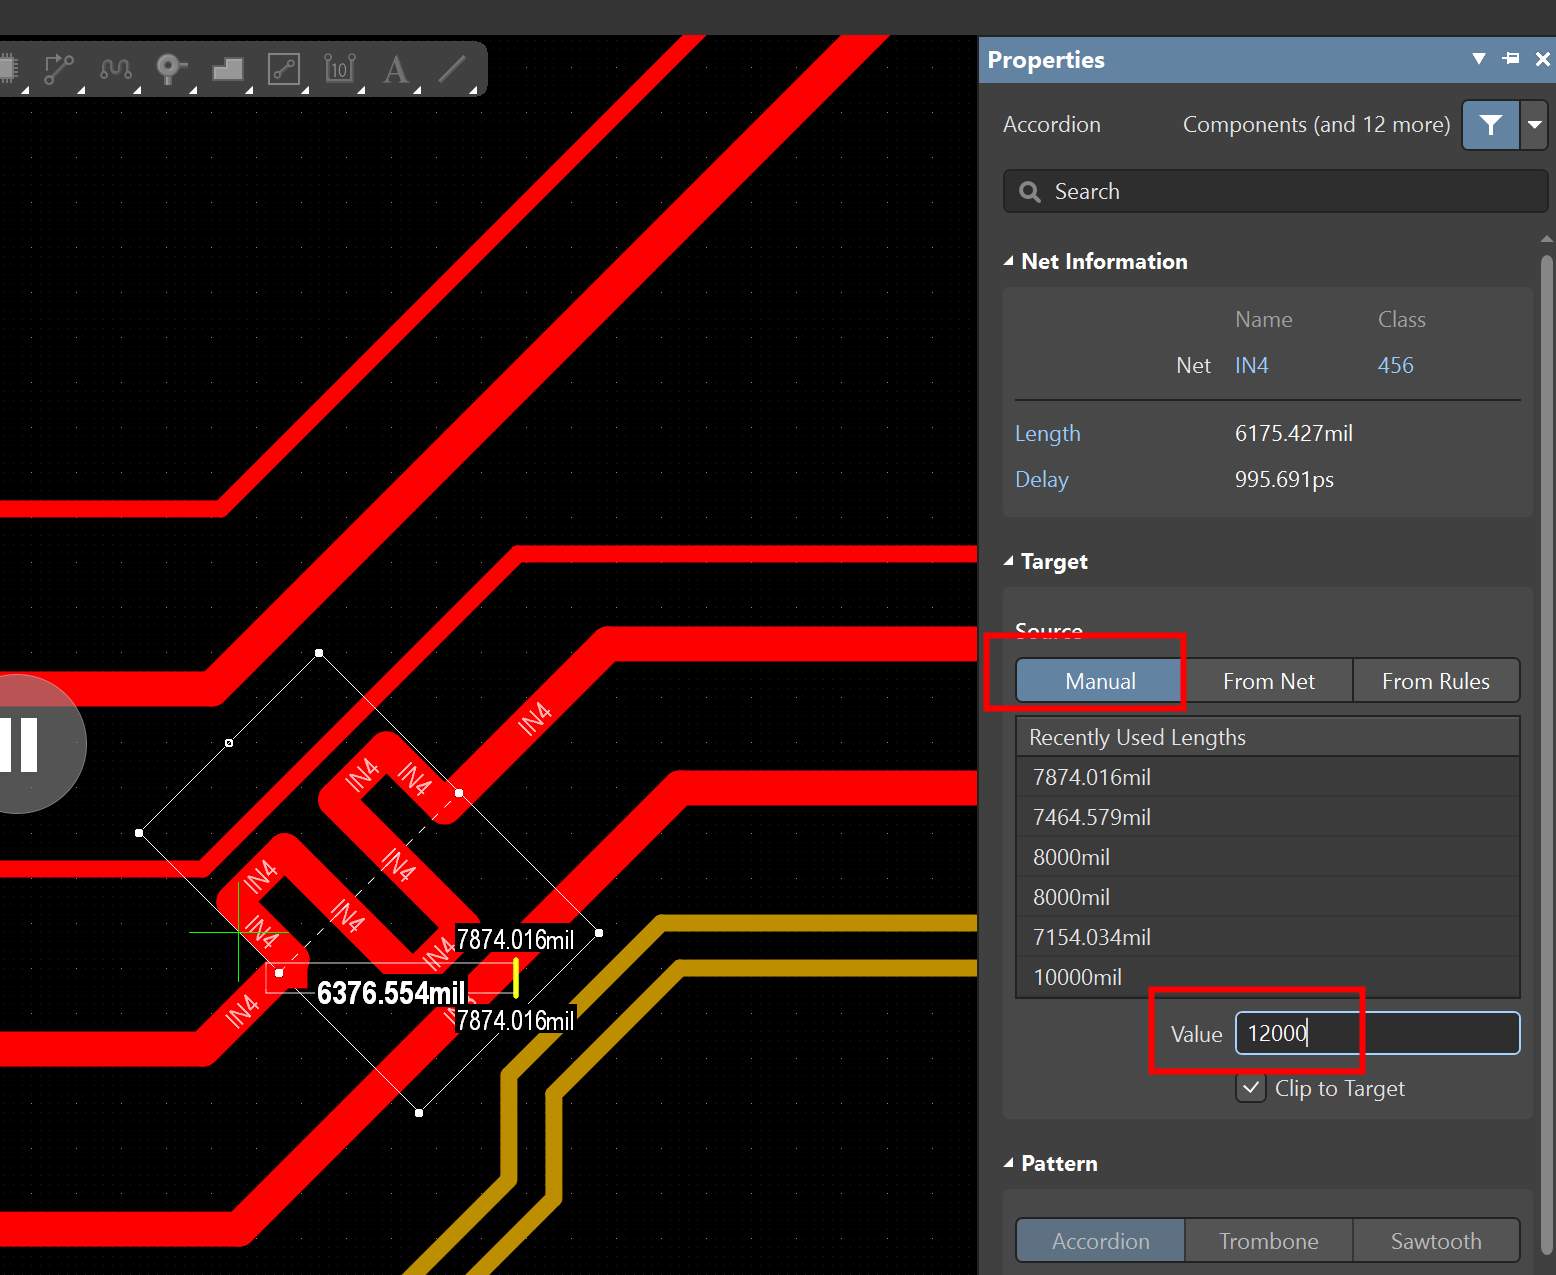Collapse the Target section

[x=1008, y=561]
